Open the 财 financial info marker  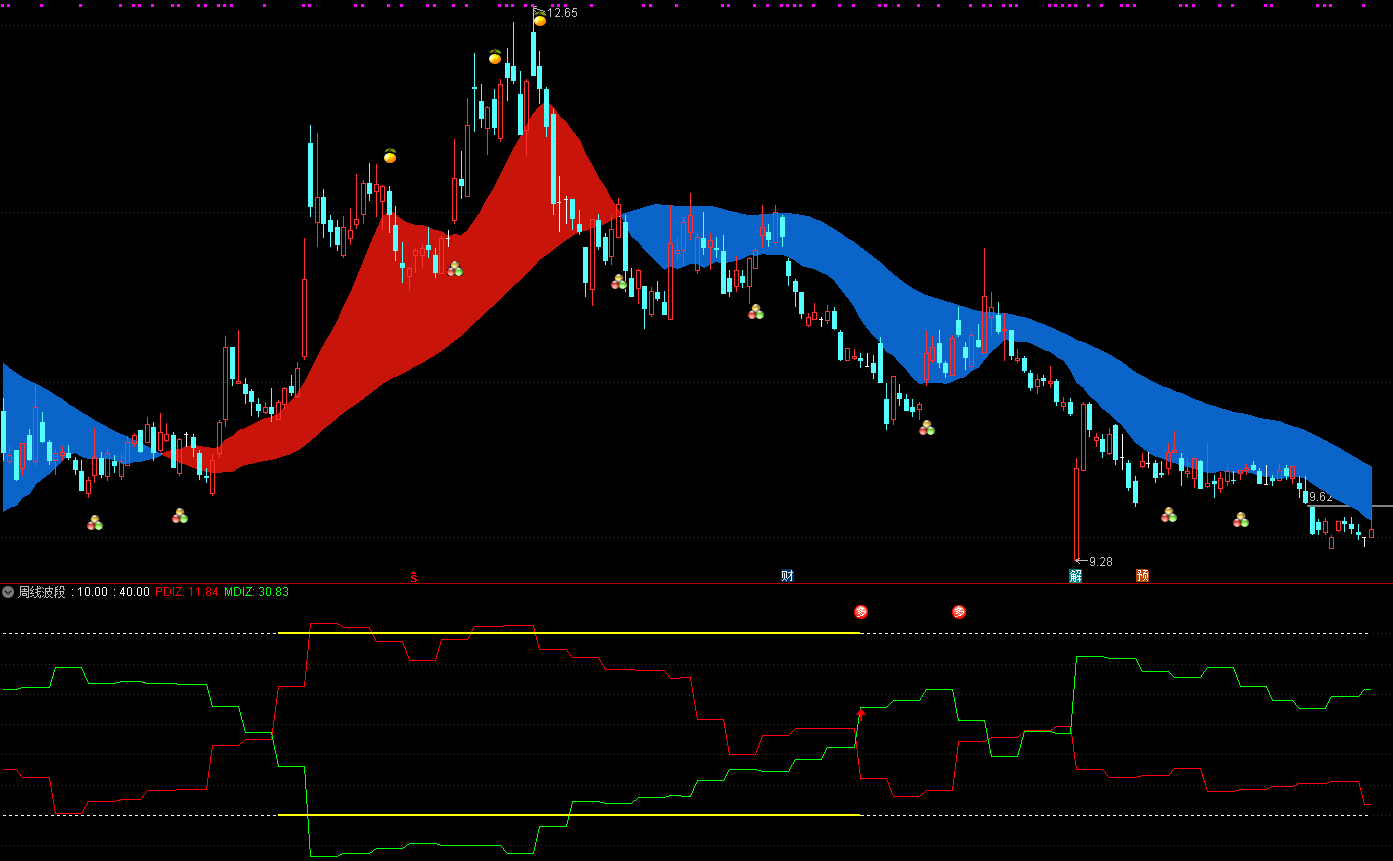pyautogui.click(x=787, y=576)
